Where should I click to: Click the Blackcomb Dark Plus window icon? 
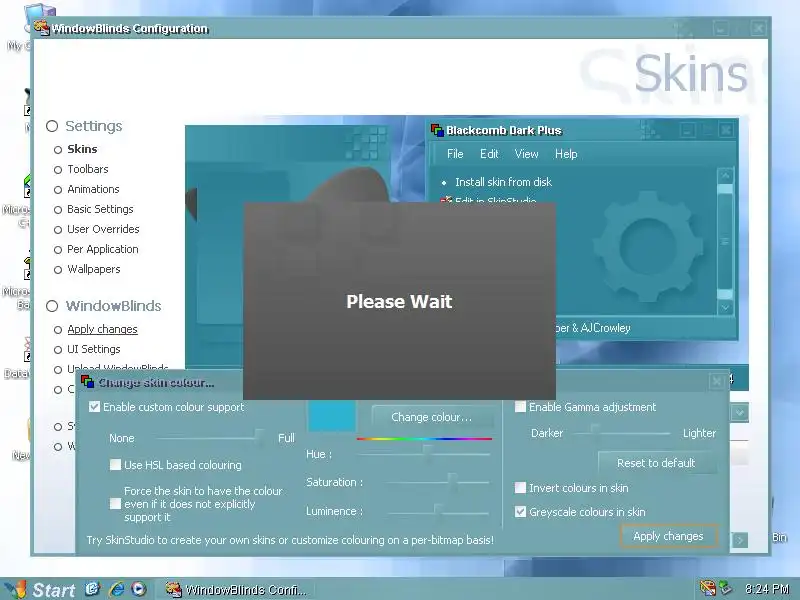[x=437, y=130]
